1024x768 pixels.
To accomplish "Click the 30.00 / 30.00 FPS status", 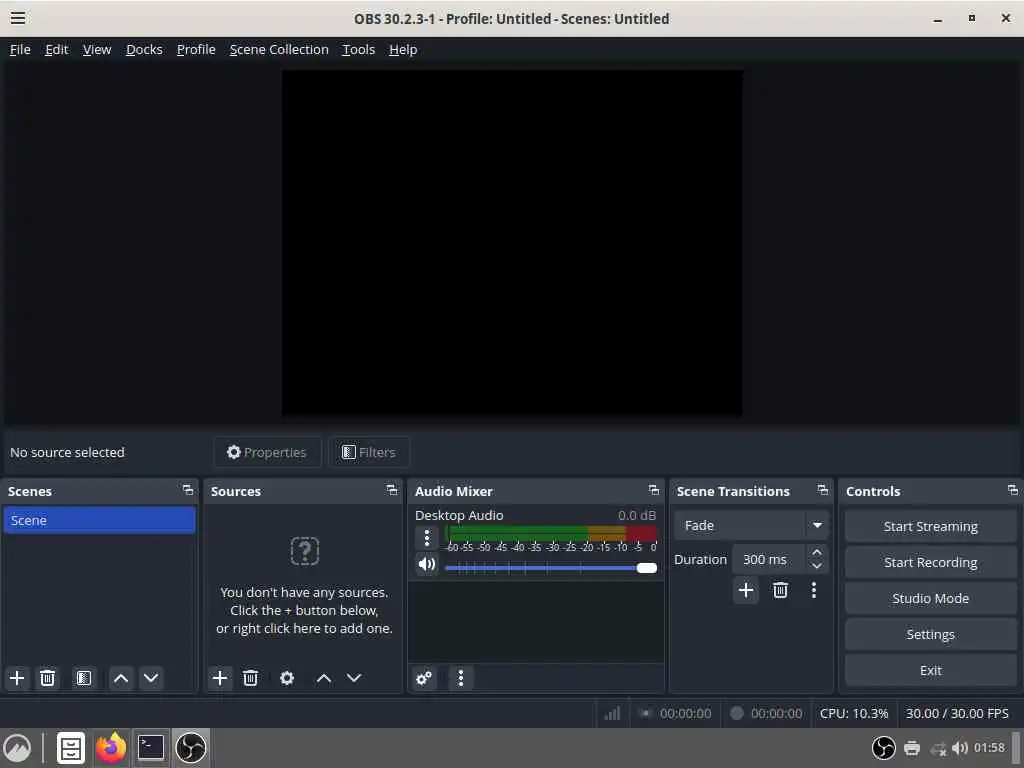I will coord(957,713).
